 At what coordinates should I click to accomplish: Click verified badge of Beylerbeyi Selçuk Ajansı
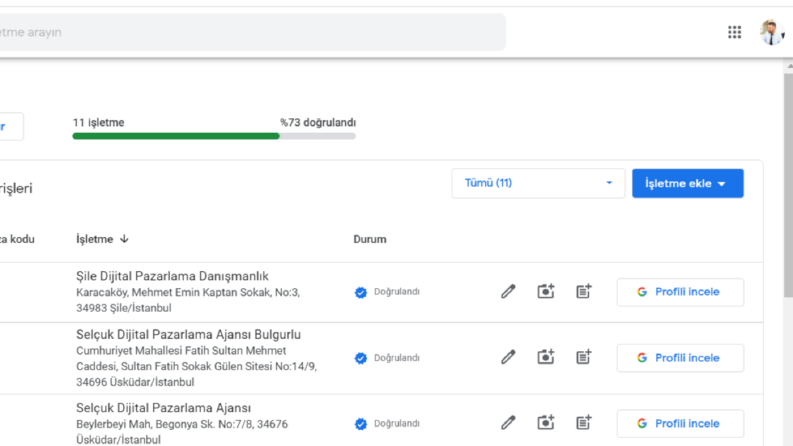click(x=361, y=424)
